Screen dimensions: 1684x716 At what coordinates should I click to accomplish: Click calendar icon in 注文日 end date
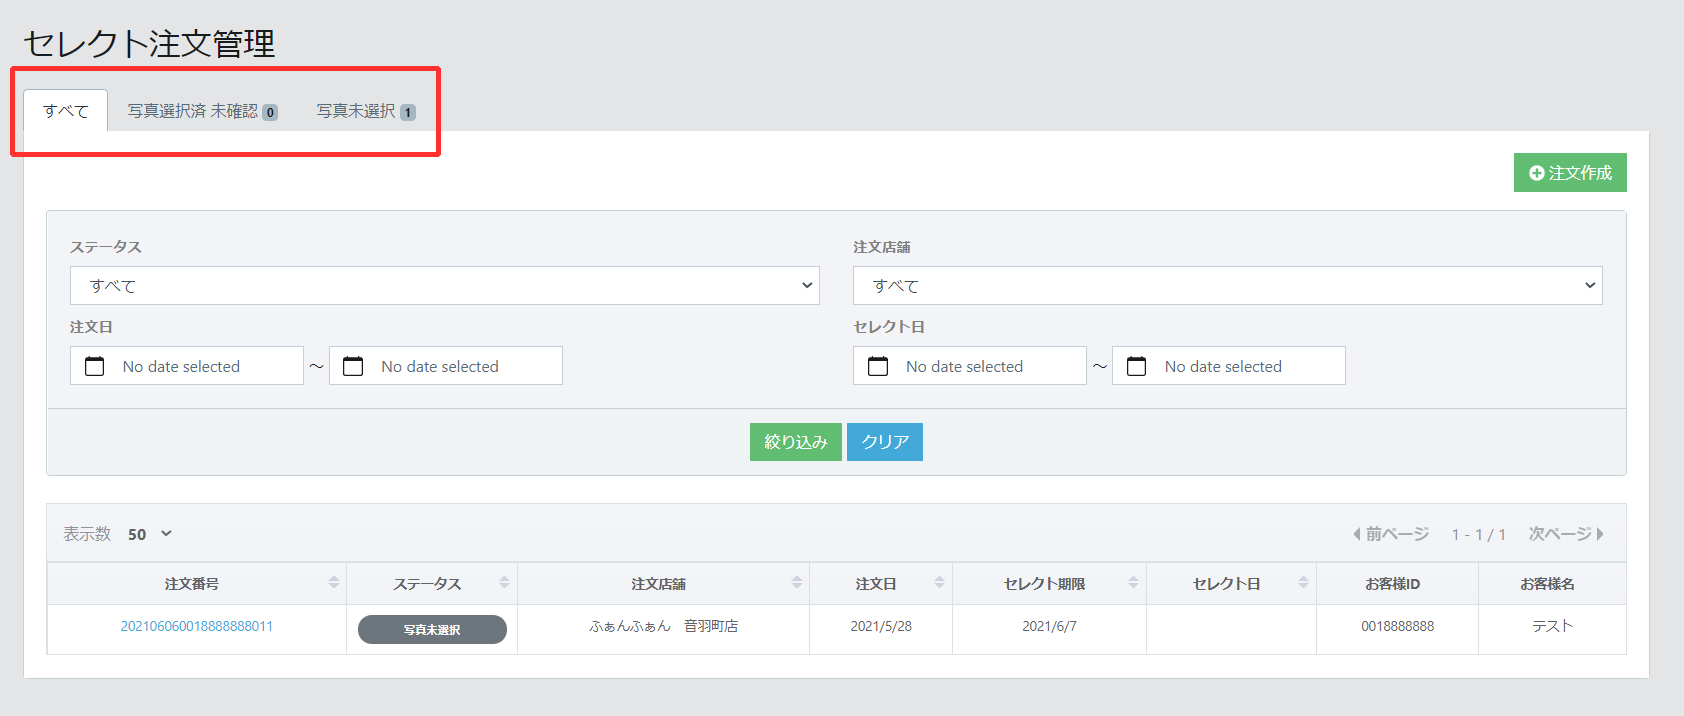[353, 366]
